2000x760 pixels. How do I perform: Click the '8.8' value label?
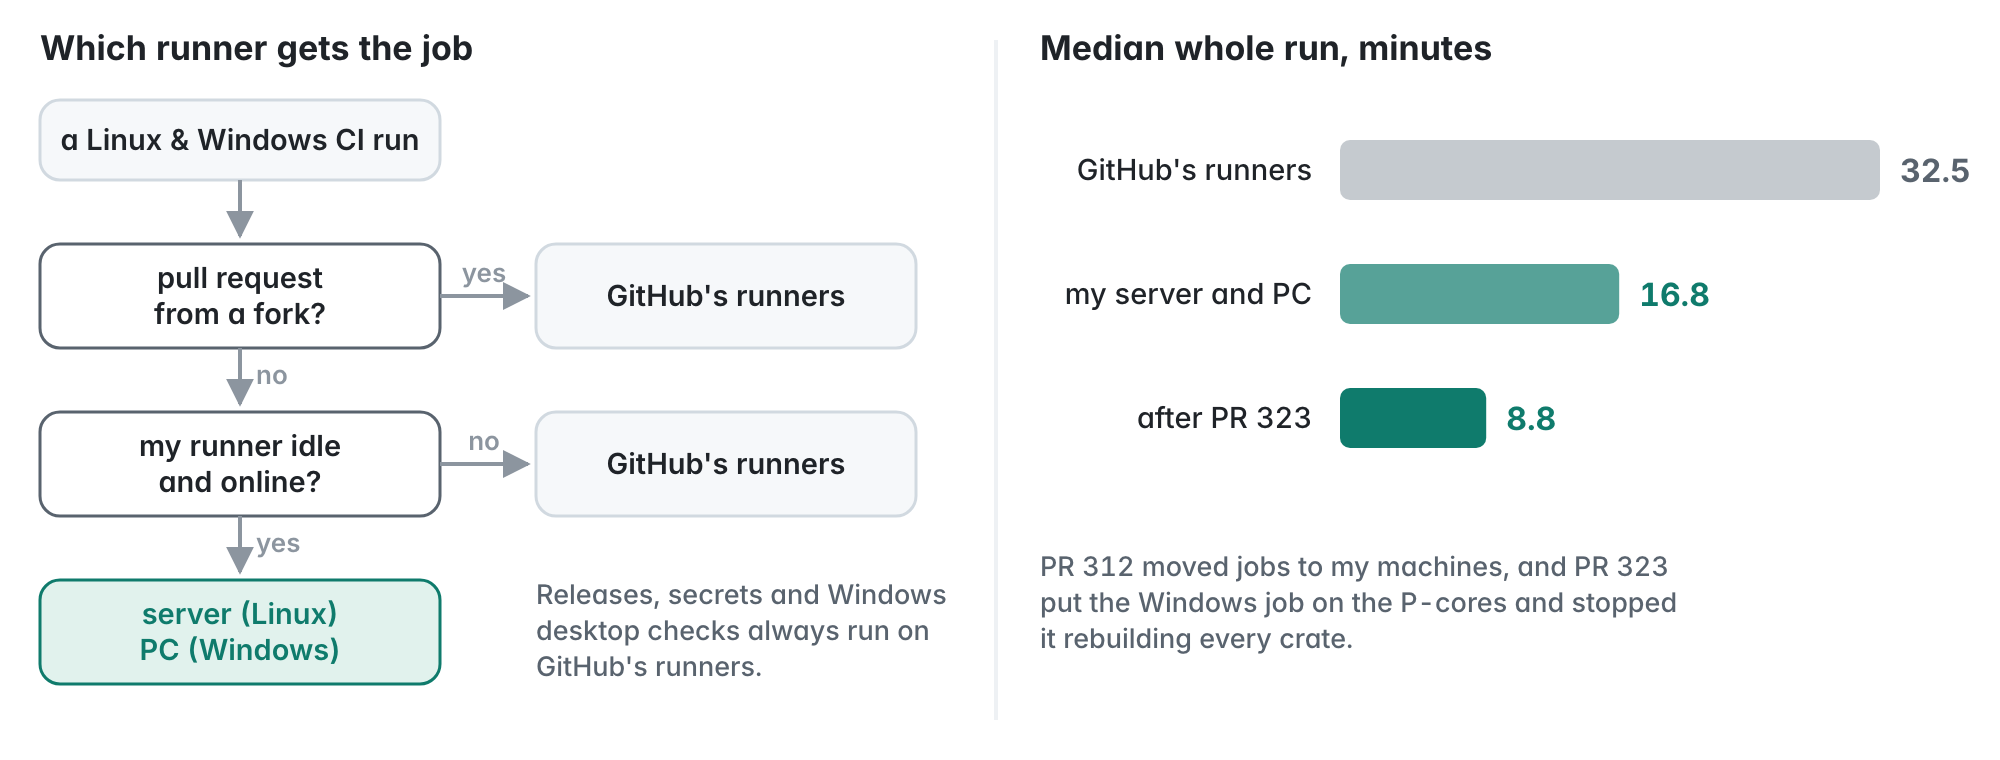tap(1531, 419)
